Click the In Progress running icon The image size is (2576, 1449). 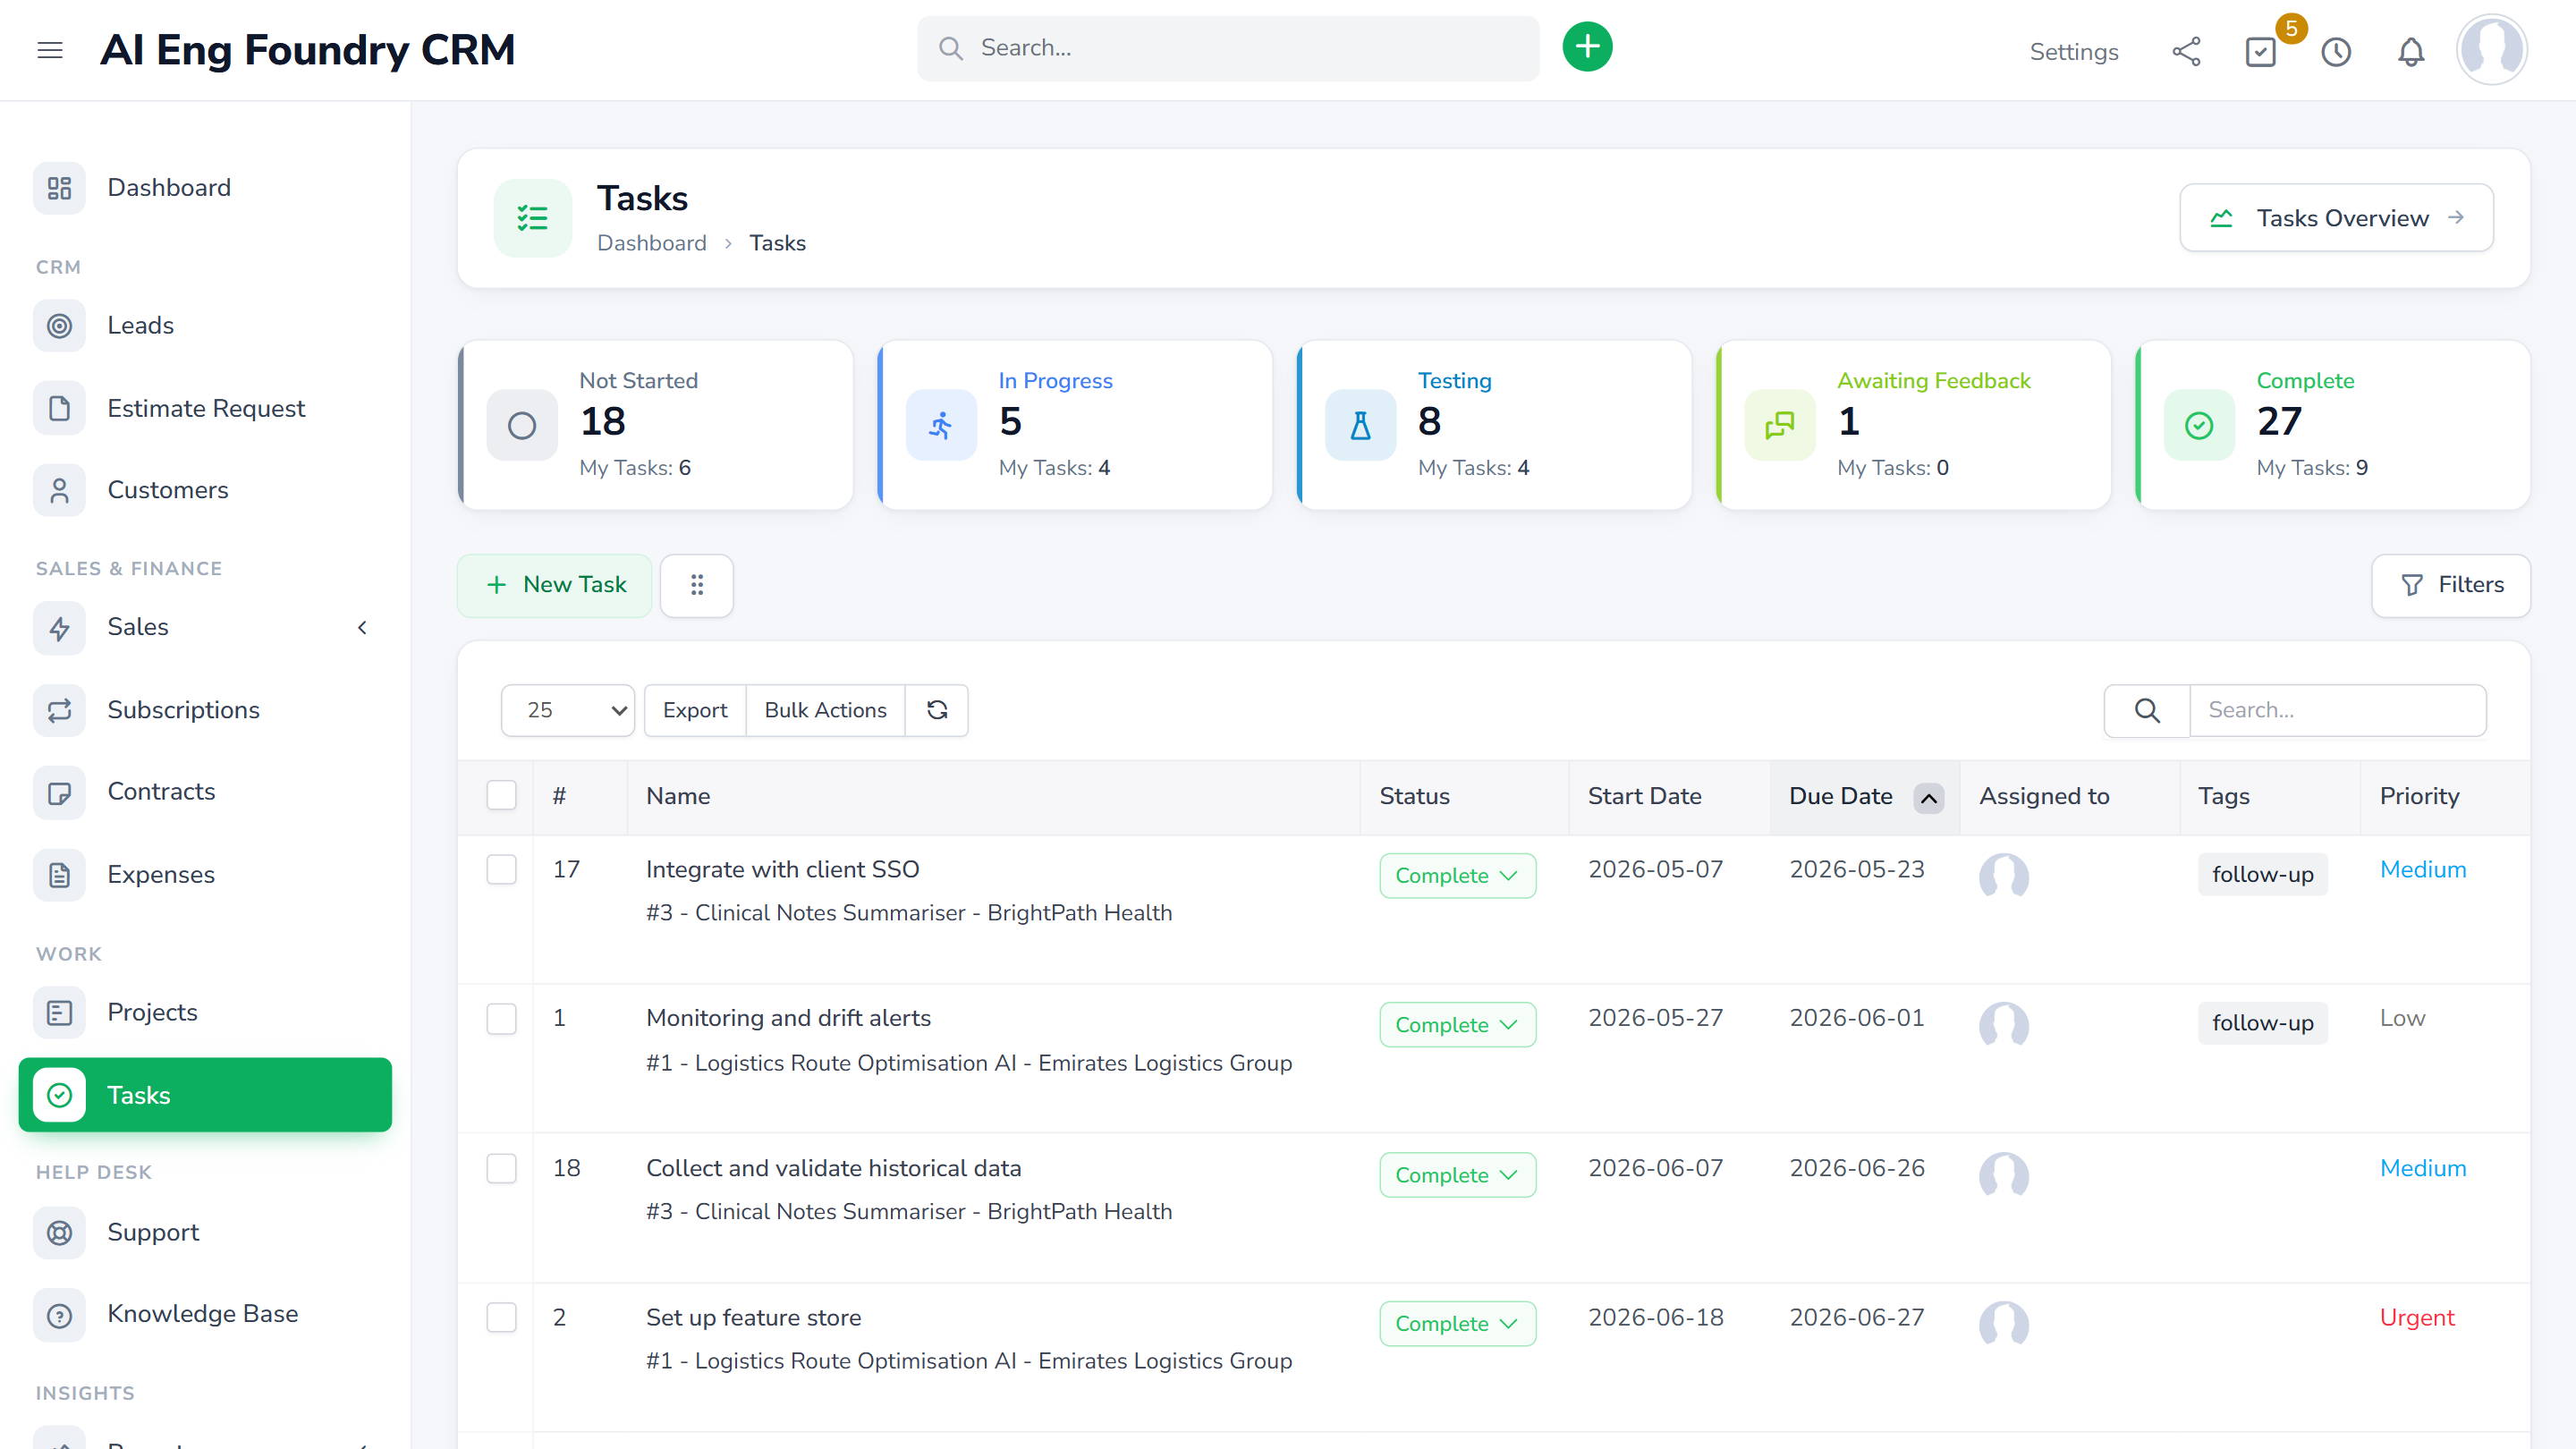pyautogui.click(x=941, y=425)
